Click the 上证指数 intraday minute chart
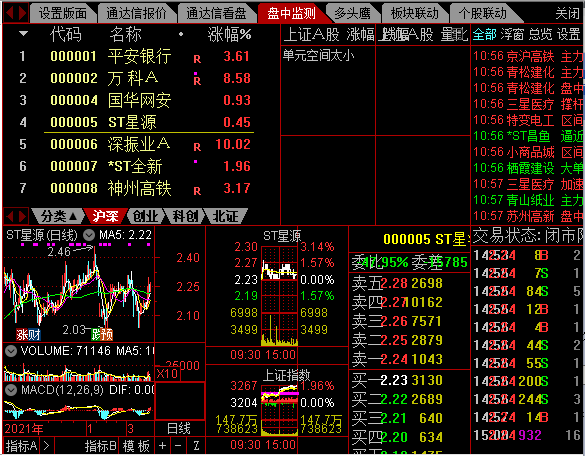 280,410
